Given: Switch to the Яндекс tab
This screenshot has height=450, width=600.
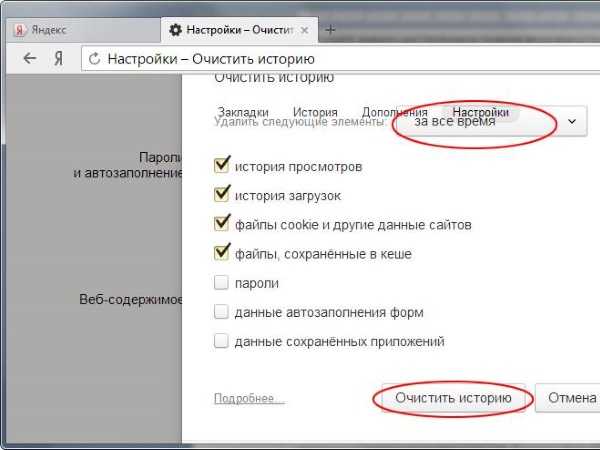Looking at the screenshot, I should 83,30.
